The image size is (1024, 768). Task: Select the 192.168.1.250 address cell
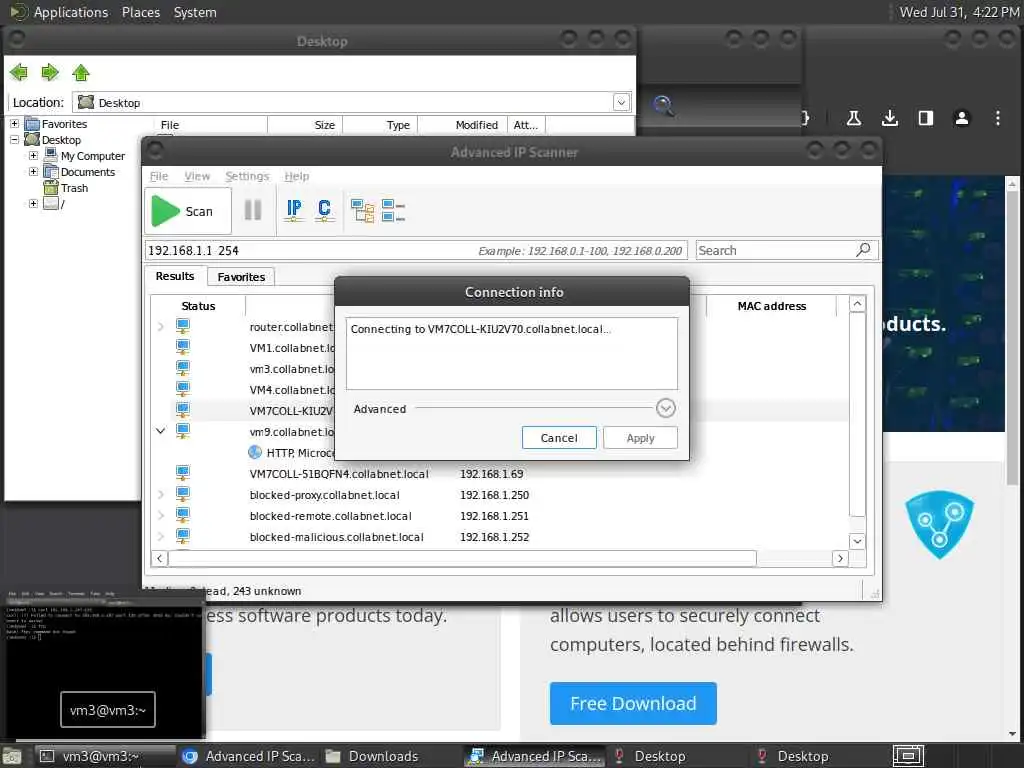pos(494,495)
